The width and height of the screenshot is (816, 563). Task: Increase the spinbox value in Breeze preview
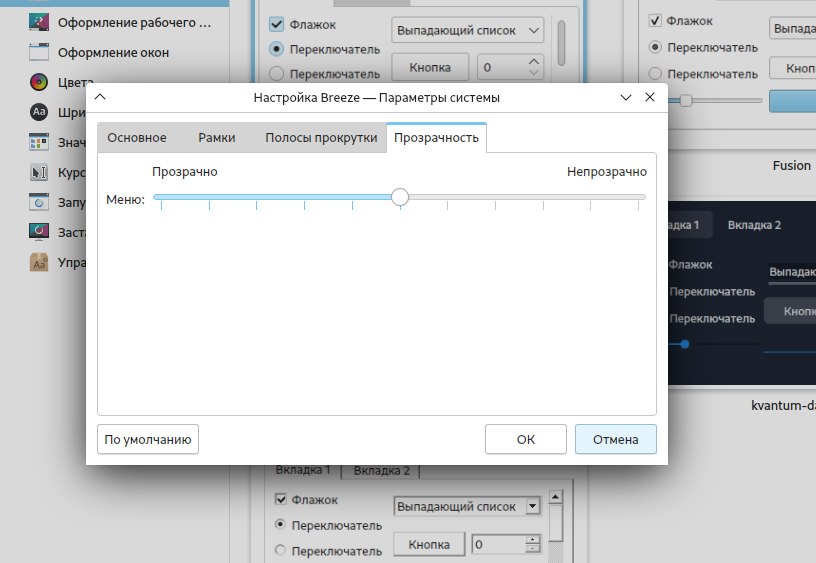534,61
